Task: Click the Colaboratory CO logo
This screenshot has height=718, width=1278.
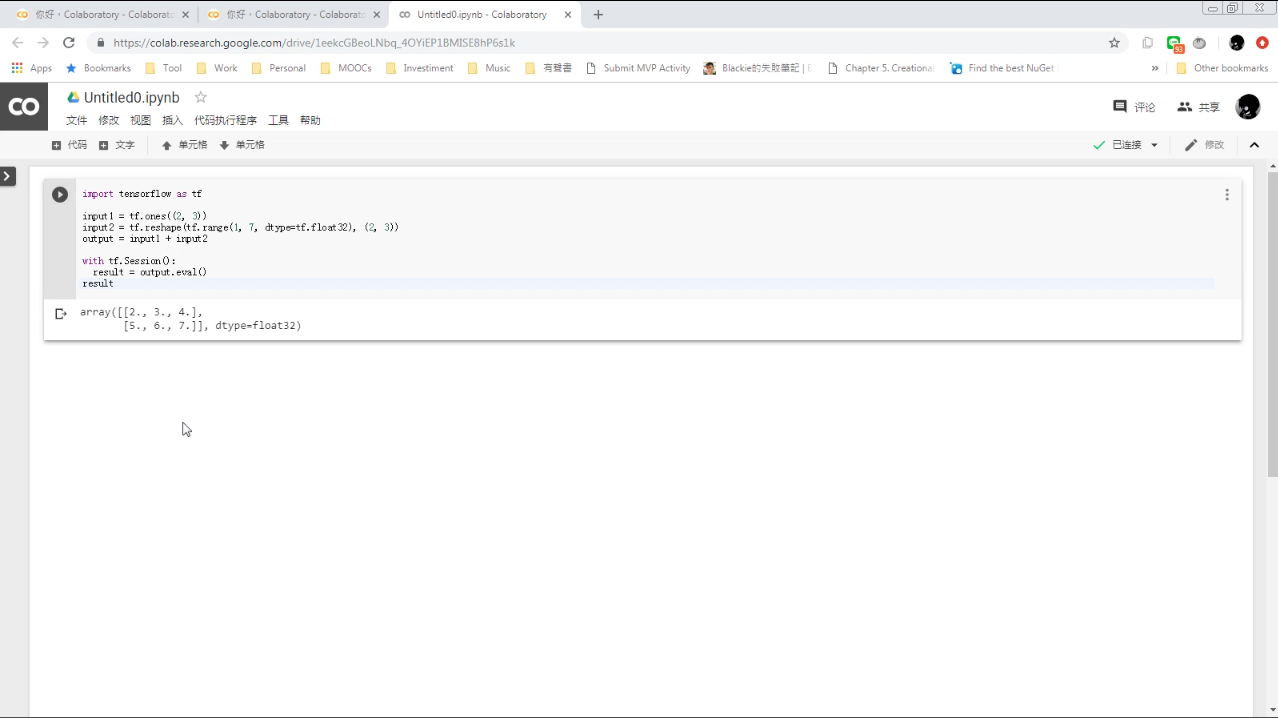Action: tap(24, 107)
